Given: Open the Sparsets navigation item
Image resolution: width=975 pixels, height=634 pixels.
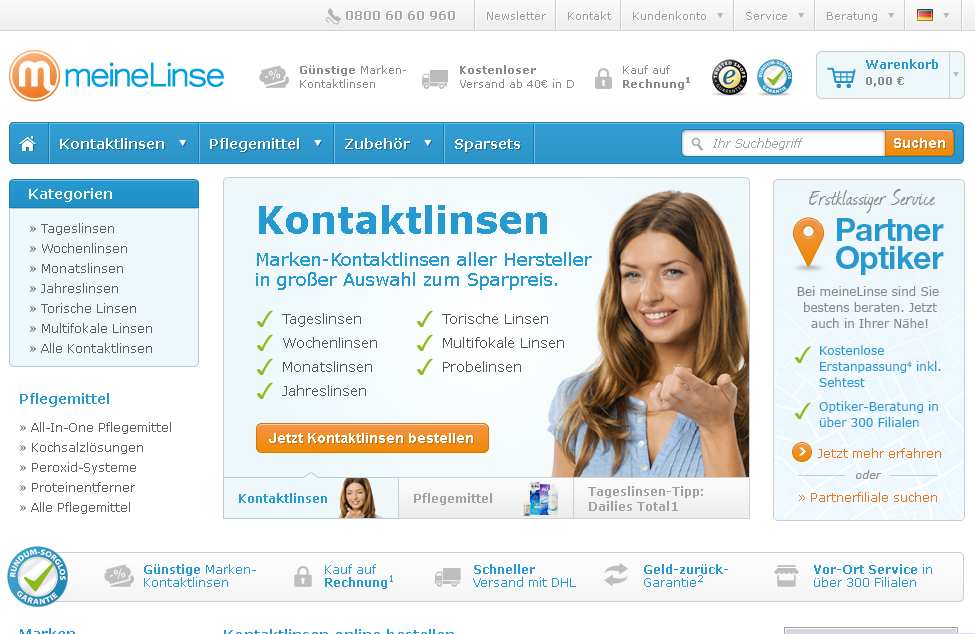Looking at the screenshot, I should [x=488, y=144].
